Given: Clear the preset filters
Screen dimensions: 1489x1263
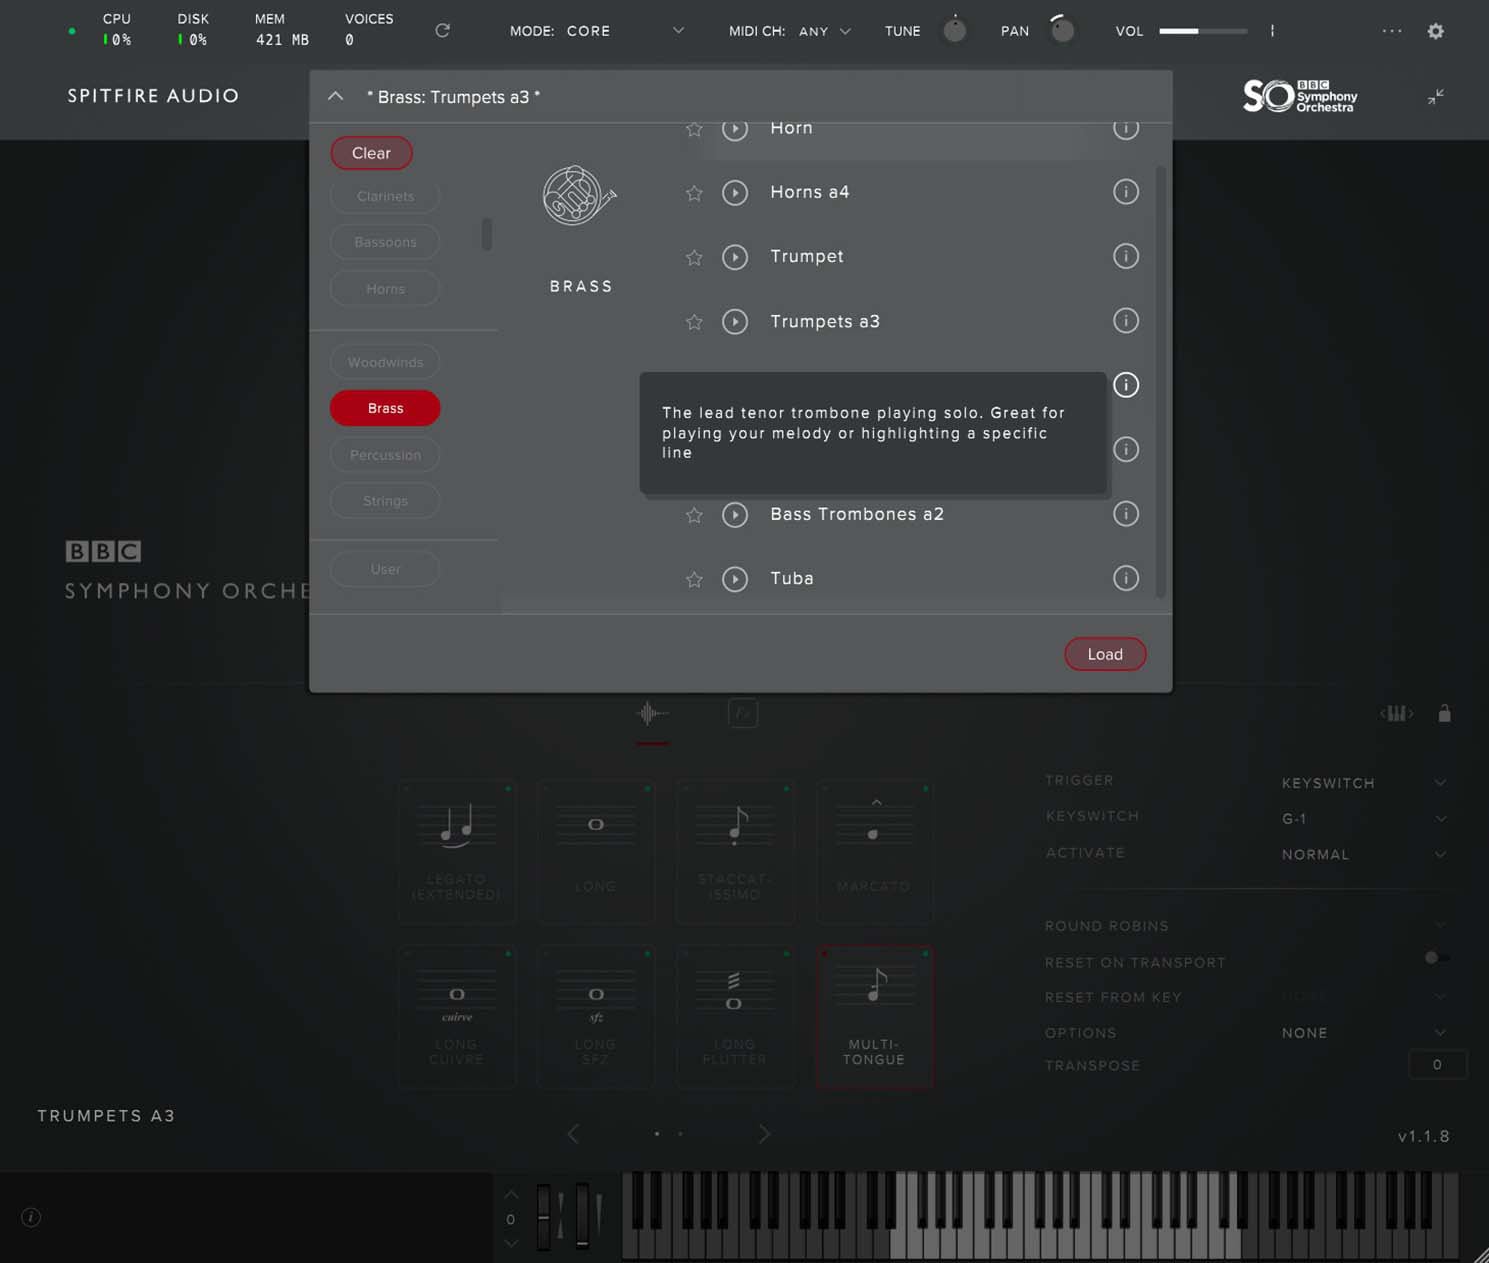Looking at the screenshot, I should point(371,153).
